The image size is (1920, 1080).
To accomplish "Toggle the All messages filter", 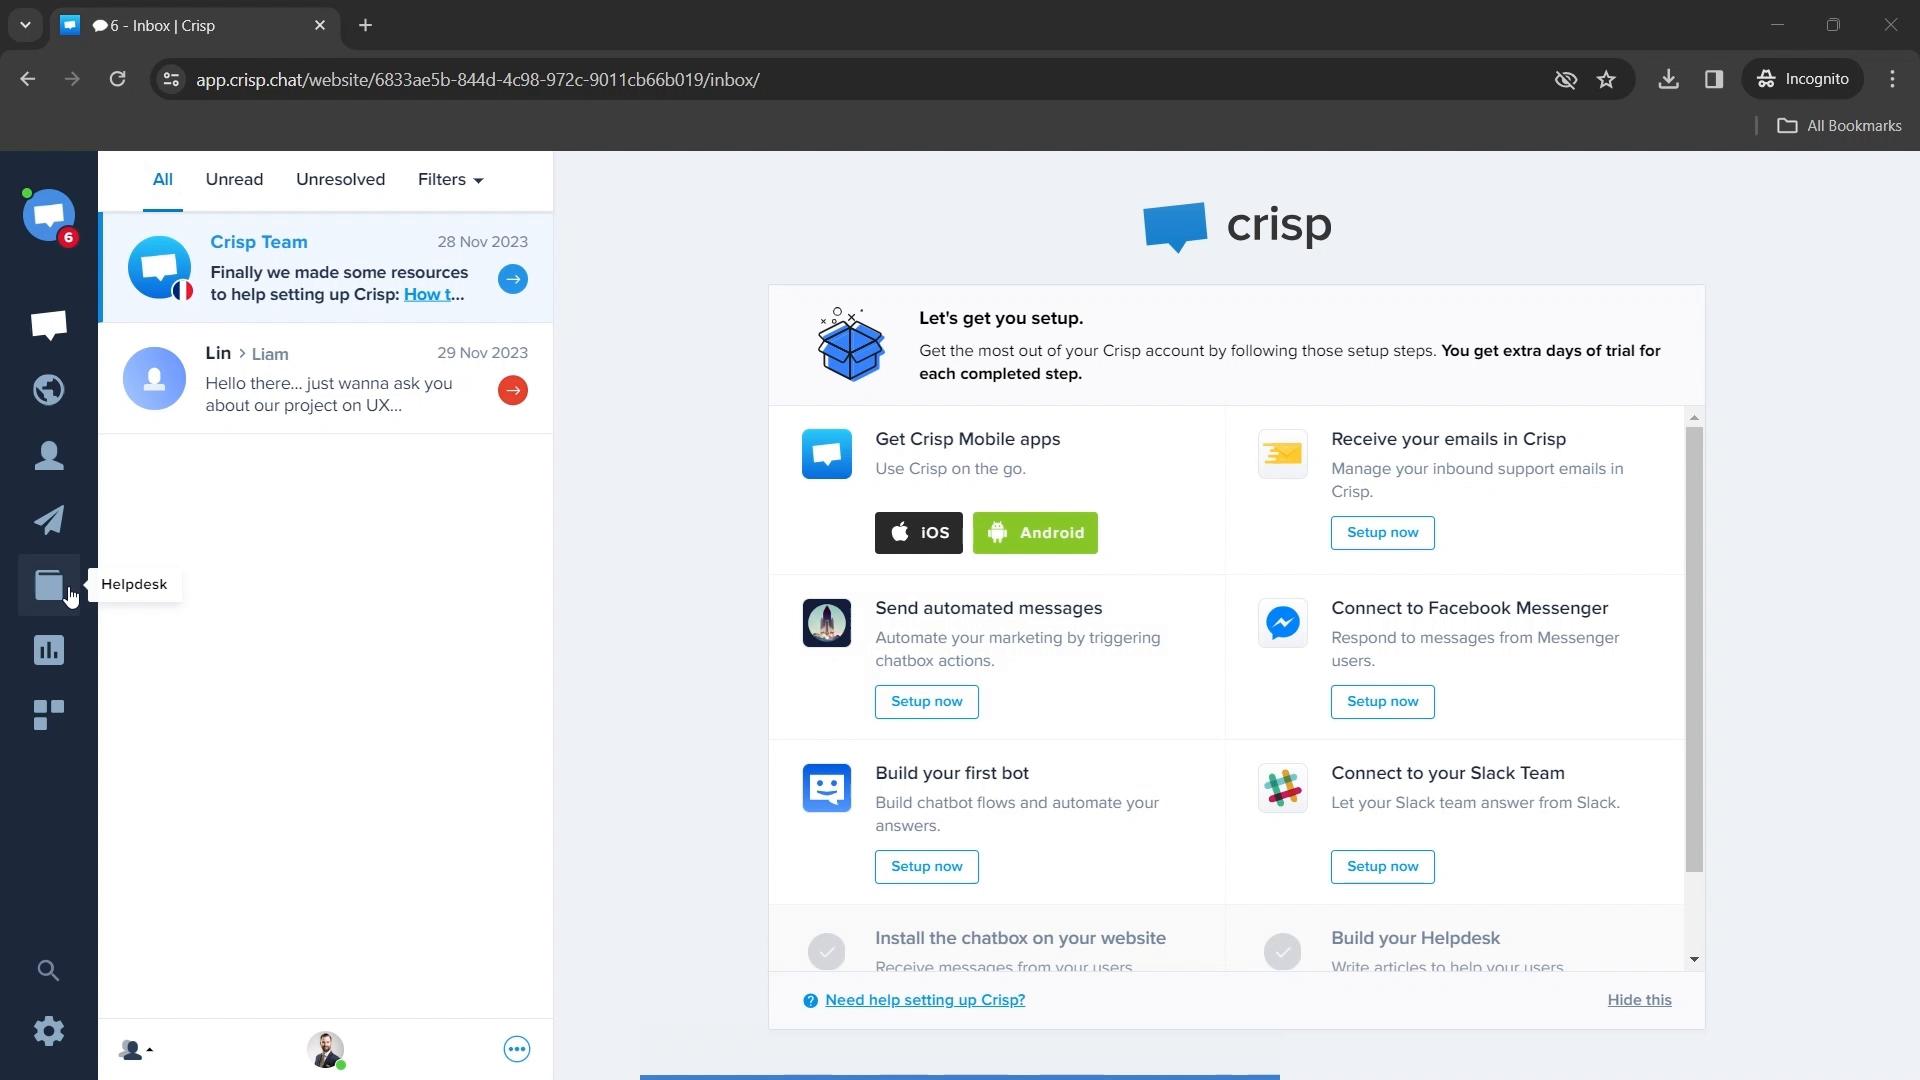I will (x=162, y=179).
